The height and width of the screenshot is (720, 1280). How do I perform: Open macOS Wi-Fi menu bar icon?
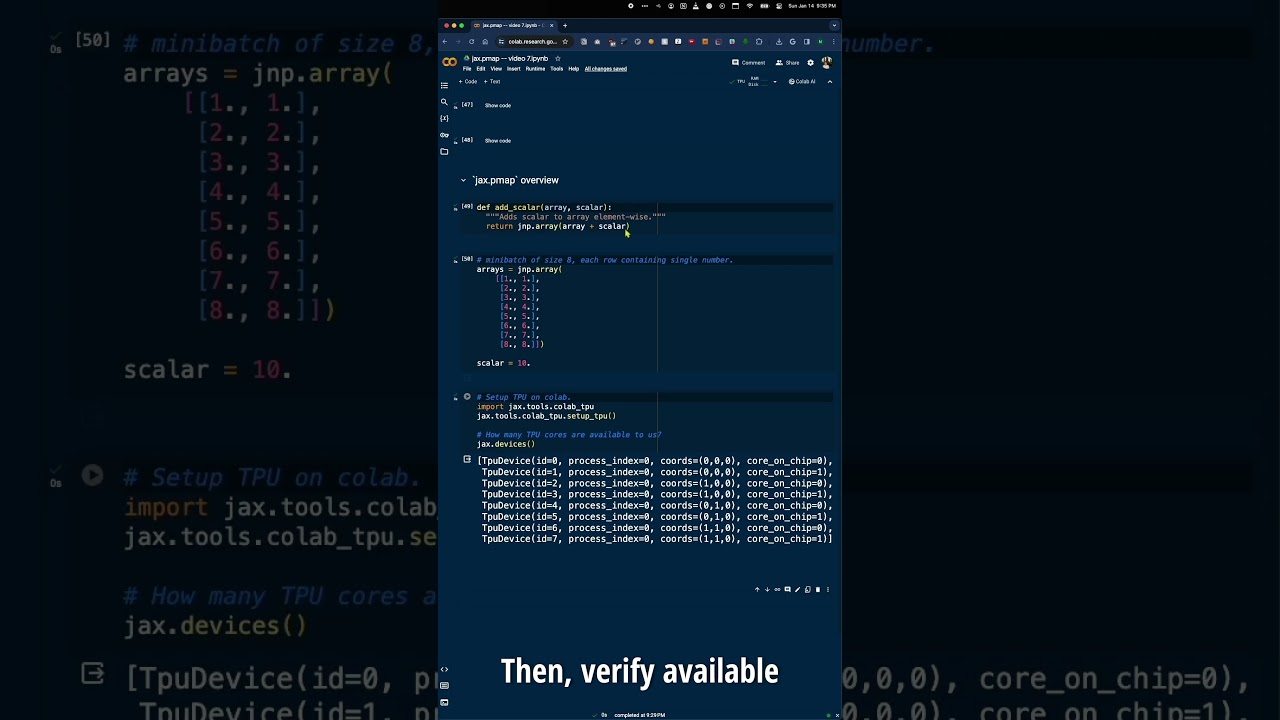[x=749, y=6]
